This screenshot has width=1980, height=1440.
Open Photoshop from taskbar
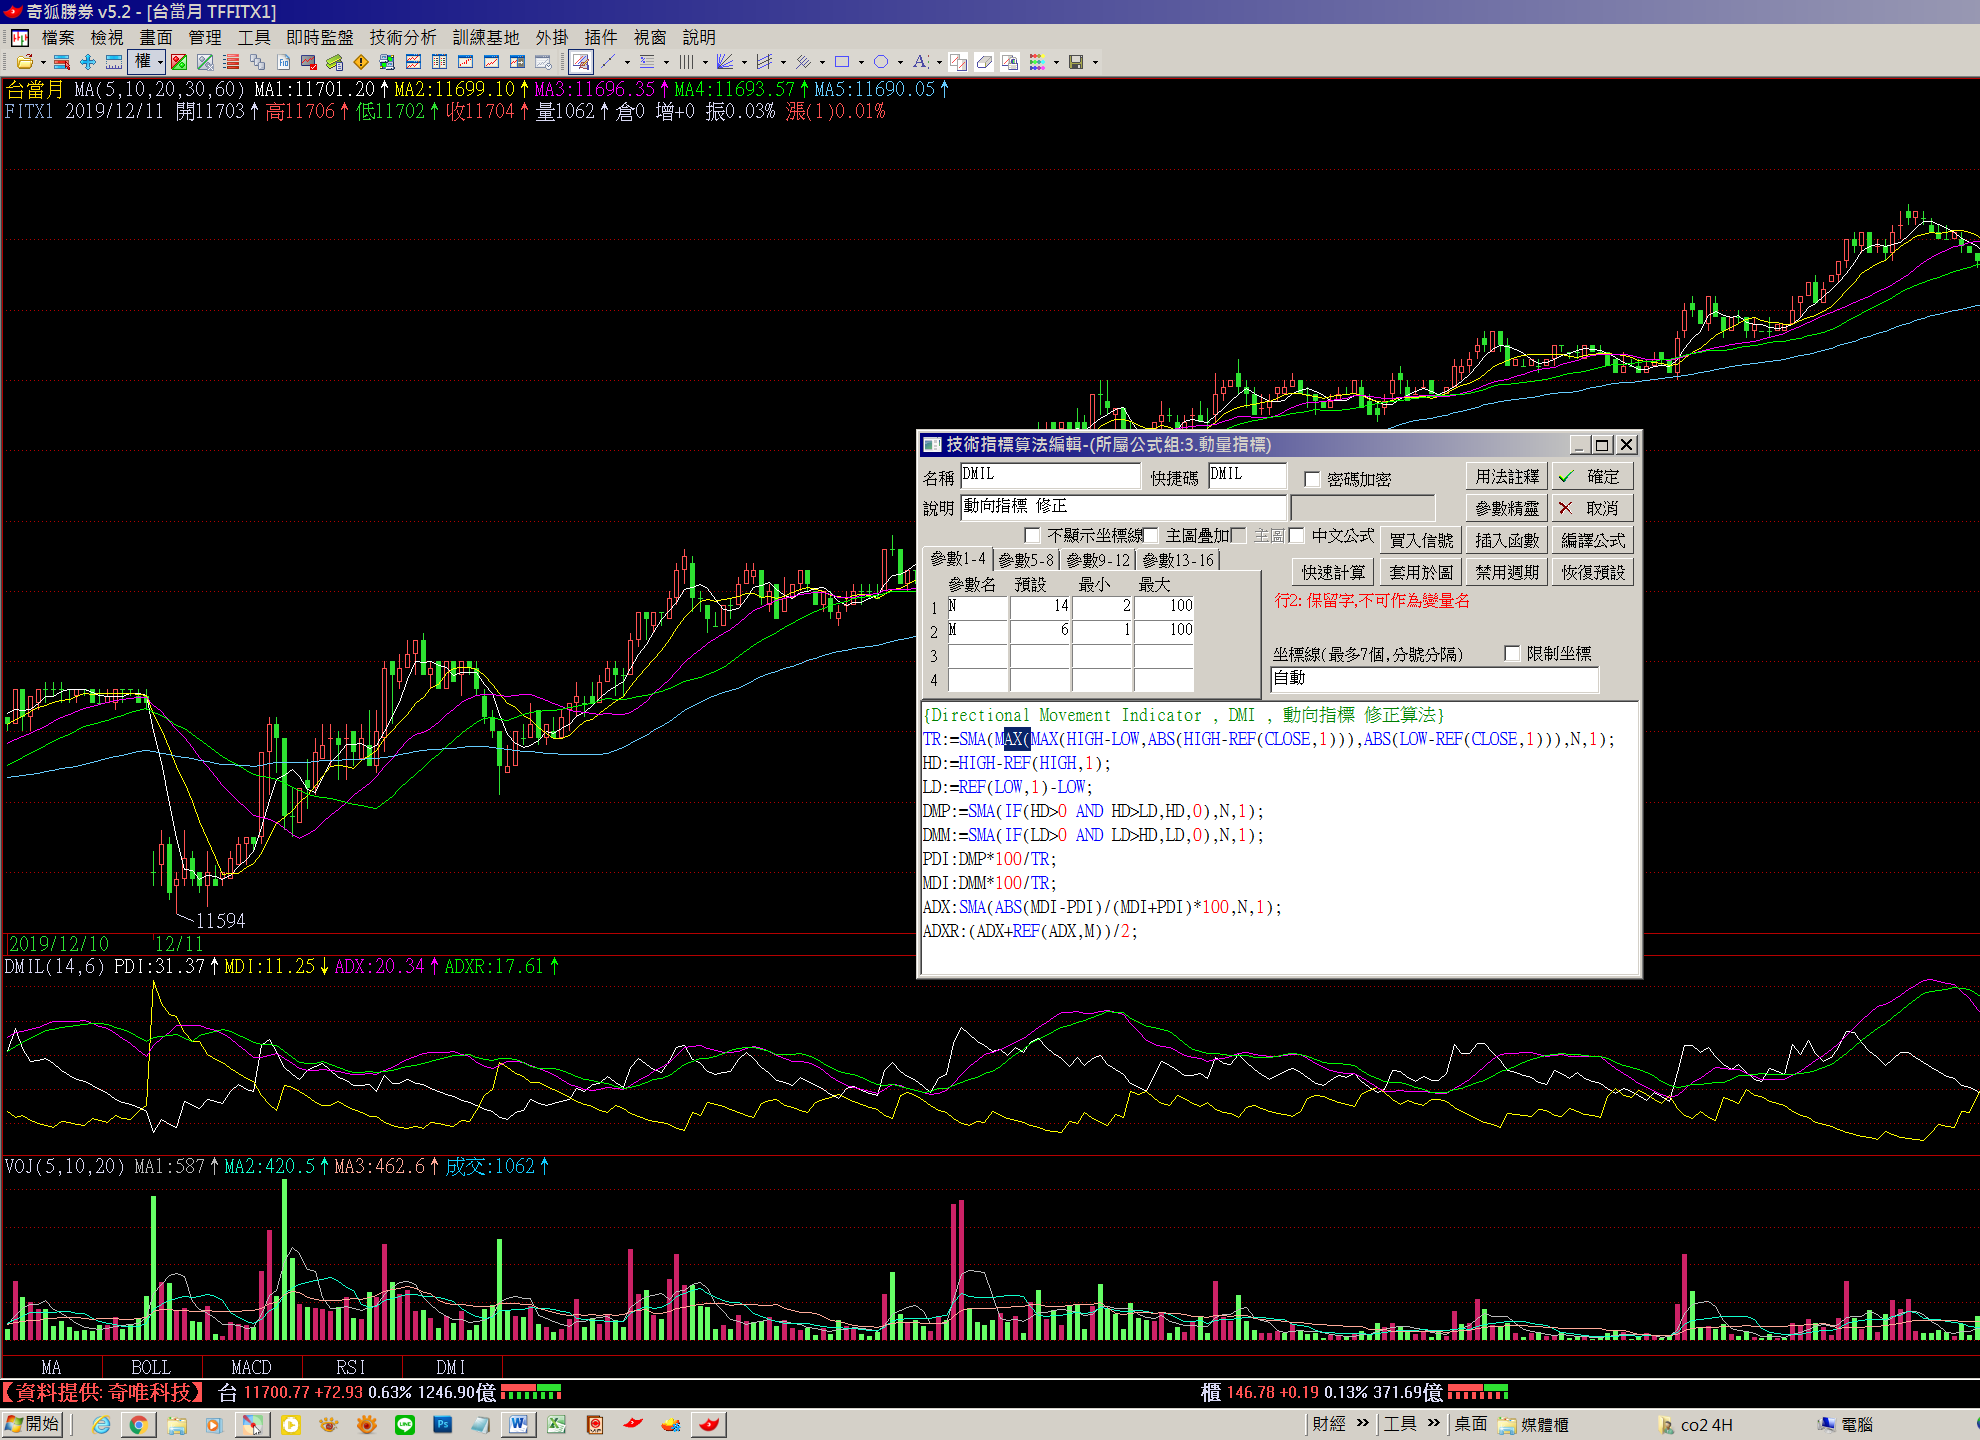[x=443, y=1425]
